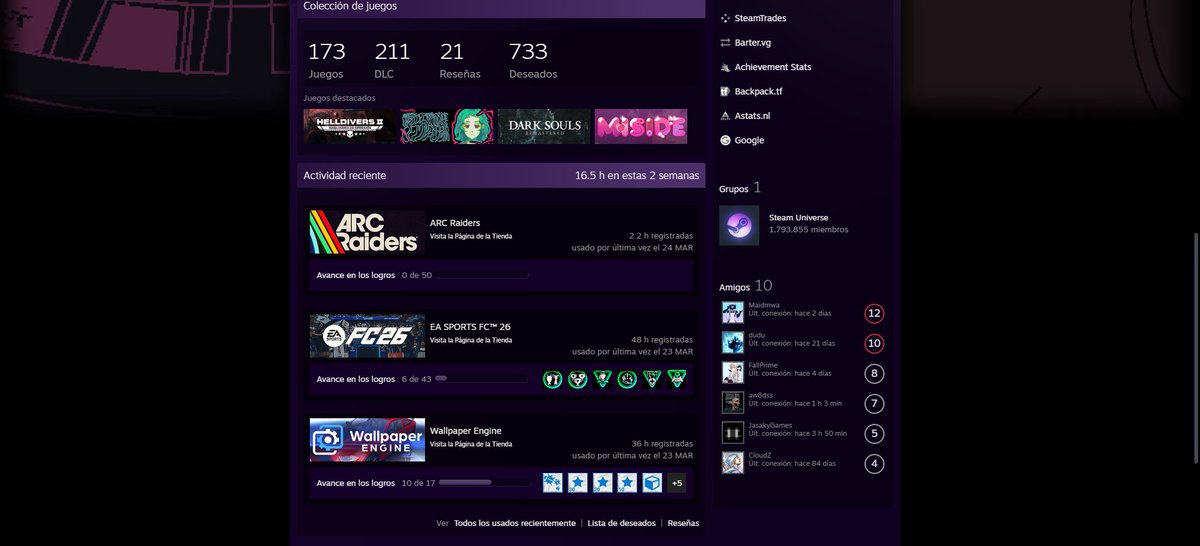This screenshot has height=546, width=1200.
Task: Click the FC 26 achievement progress bar
Action: 482,379
